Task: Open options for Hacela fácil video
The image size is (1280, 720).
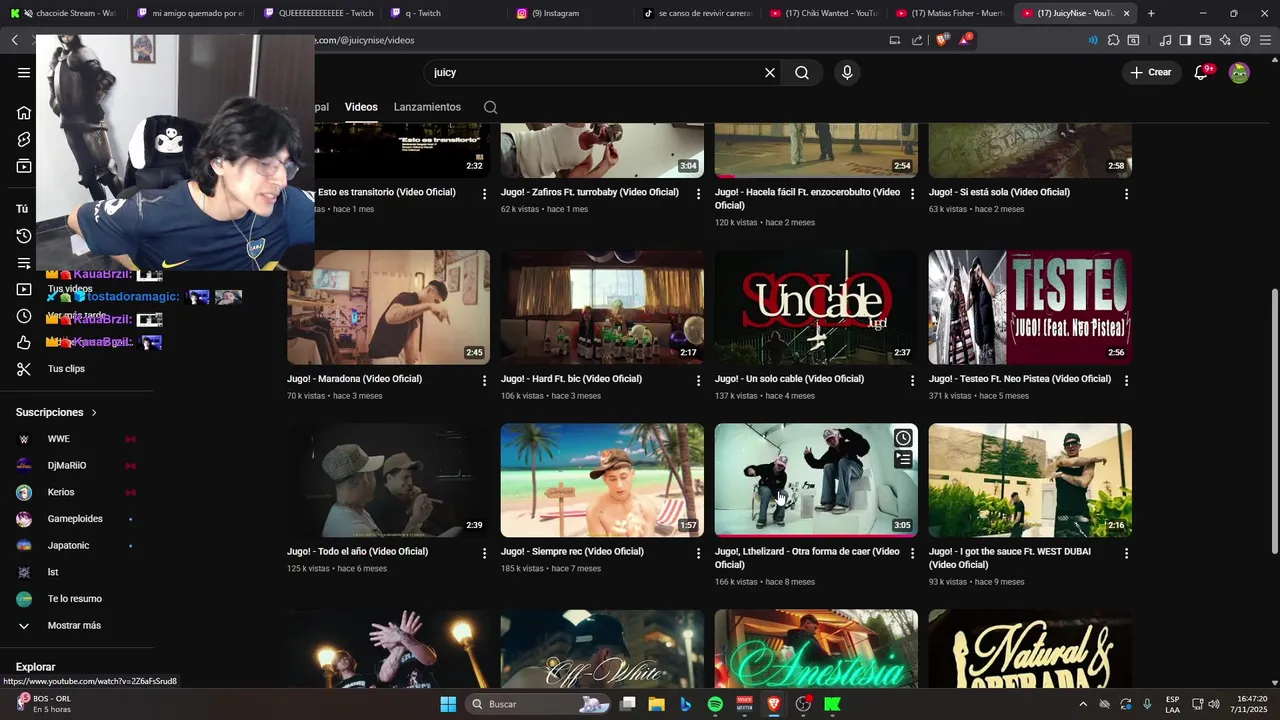Action: click(x=912, y=194)
